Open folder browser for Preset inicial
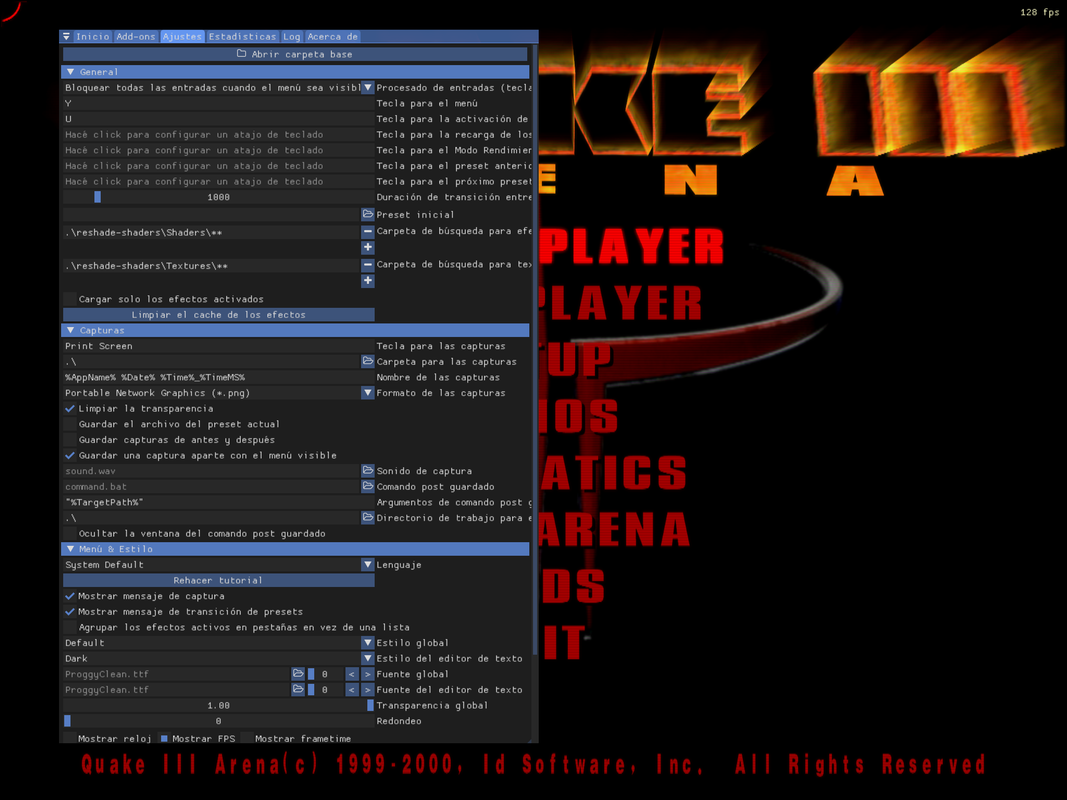 pyautogui.click(x=367, y=214)
